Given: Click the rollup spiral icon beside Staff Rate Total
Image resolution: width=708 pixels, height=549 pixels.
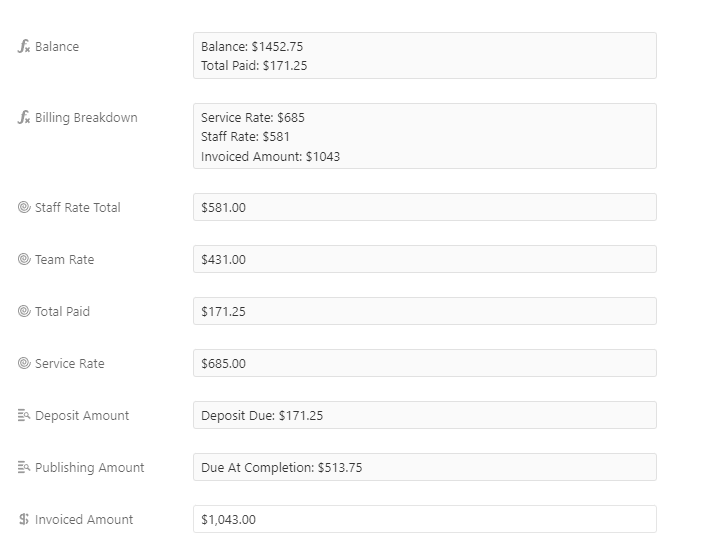Looking at the screenshot, I should [x=24, y=207].
